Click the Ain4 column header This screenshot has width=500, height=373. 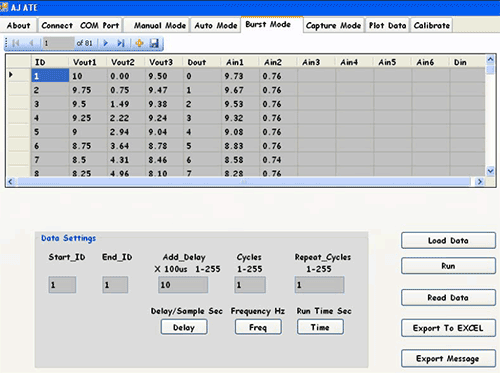tap(354, 62)
